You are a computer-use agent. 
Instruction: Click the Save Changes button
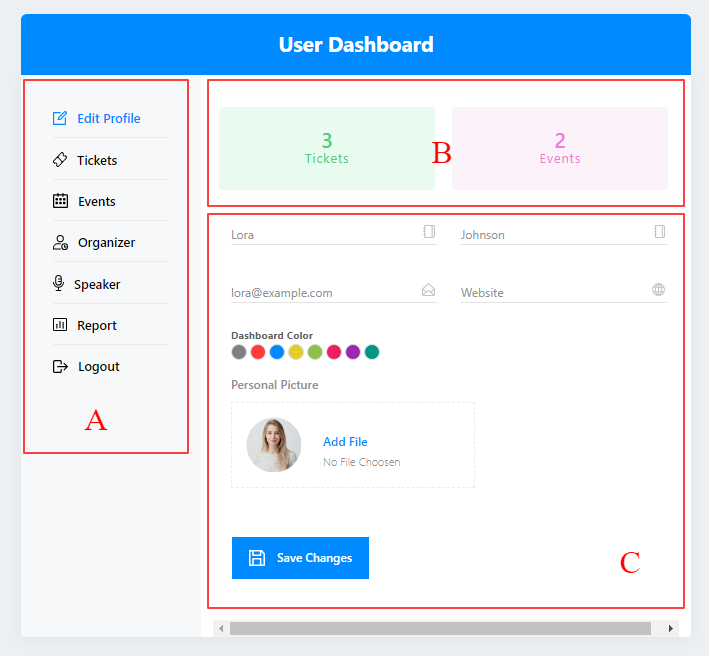[x=300, y=558]
